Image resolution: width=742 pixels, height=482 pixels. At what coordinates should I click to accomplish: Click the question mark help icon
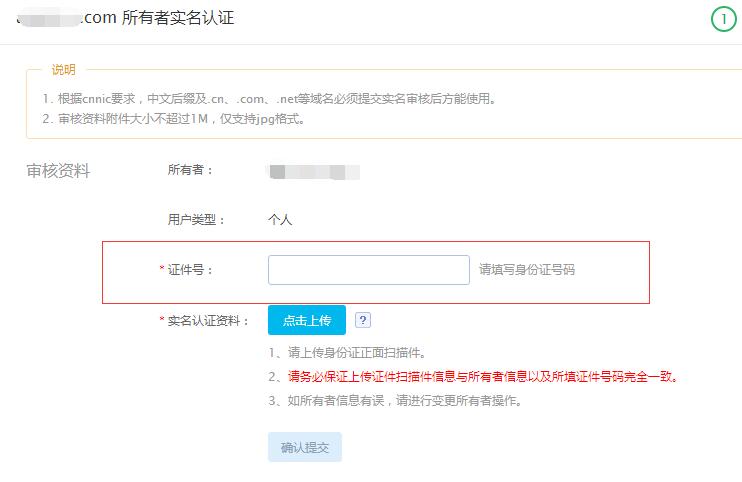[363, 320]
